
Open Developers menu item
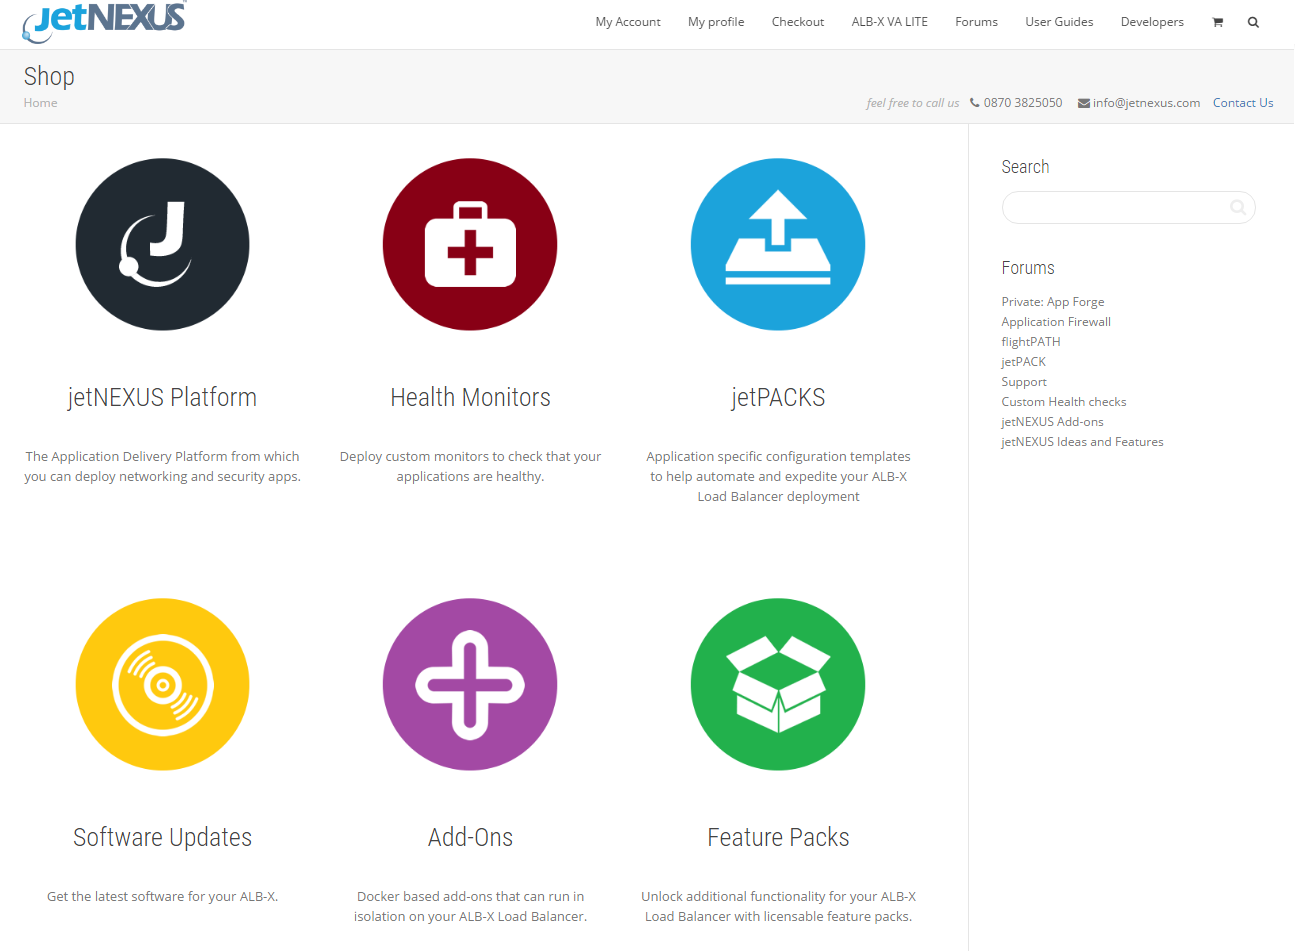click(x=1152, y=22)
